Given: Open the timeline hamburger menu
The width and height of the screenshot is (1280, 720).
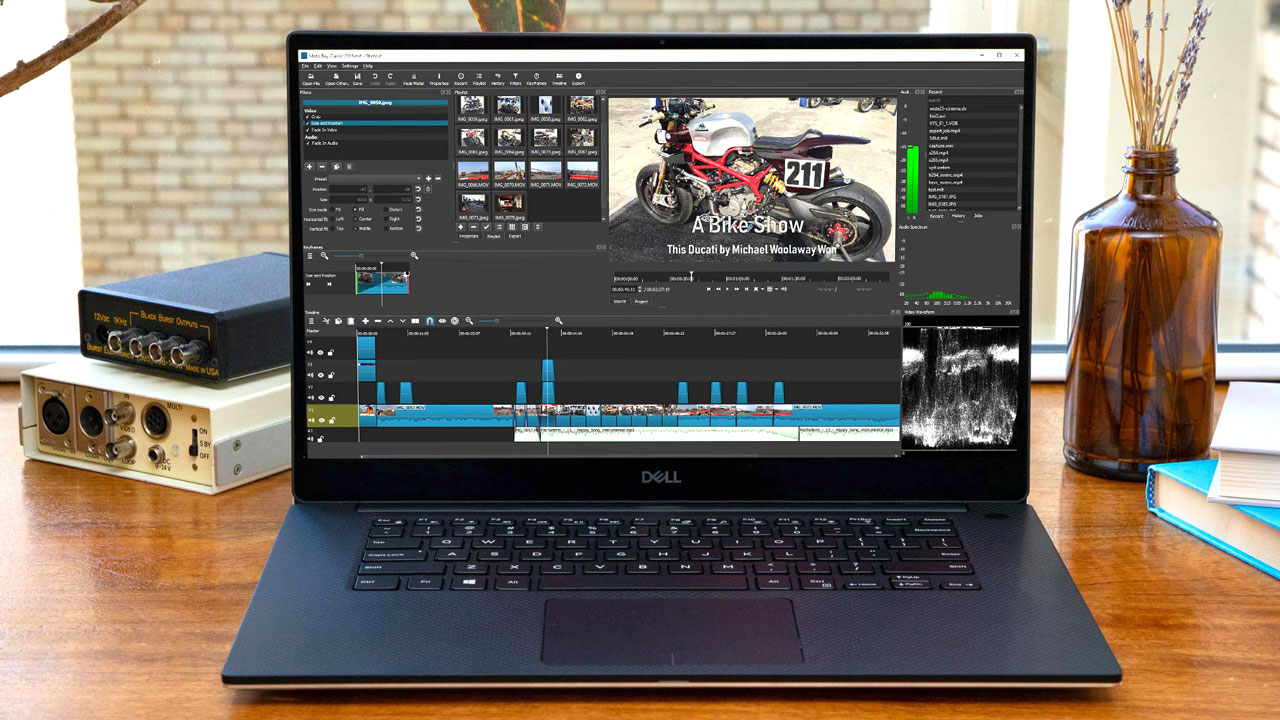Looking at the screenshot, I should pos(312,321).
